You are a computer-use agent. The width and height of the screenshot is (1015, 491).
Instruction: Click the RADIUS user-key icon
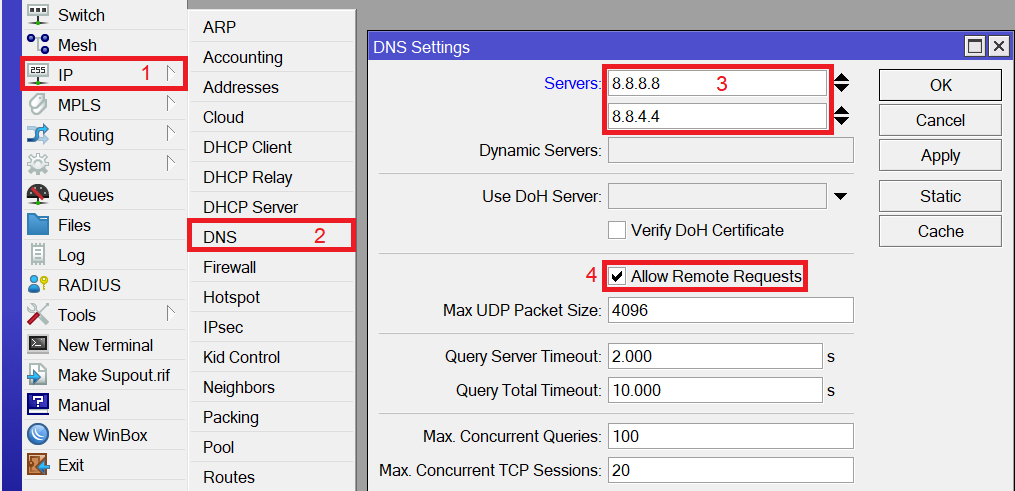[x=38, y=284]
